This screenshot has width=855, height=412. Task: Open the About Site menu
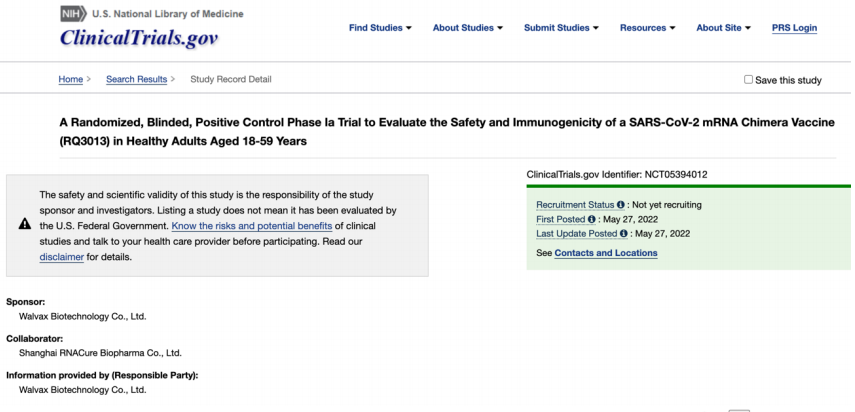[x=724, y=28]
